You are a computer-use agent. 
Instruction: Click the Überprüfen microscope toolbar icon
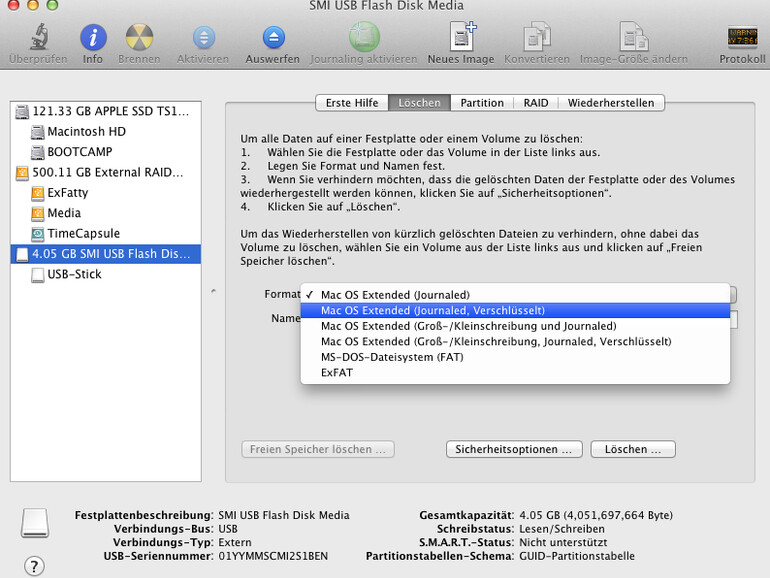click(x=39, y=37)
